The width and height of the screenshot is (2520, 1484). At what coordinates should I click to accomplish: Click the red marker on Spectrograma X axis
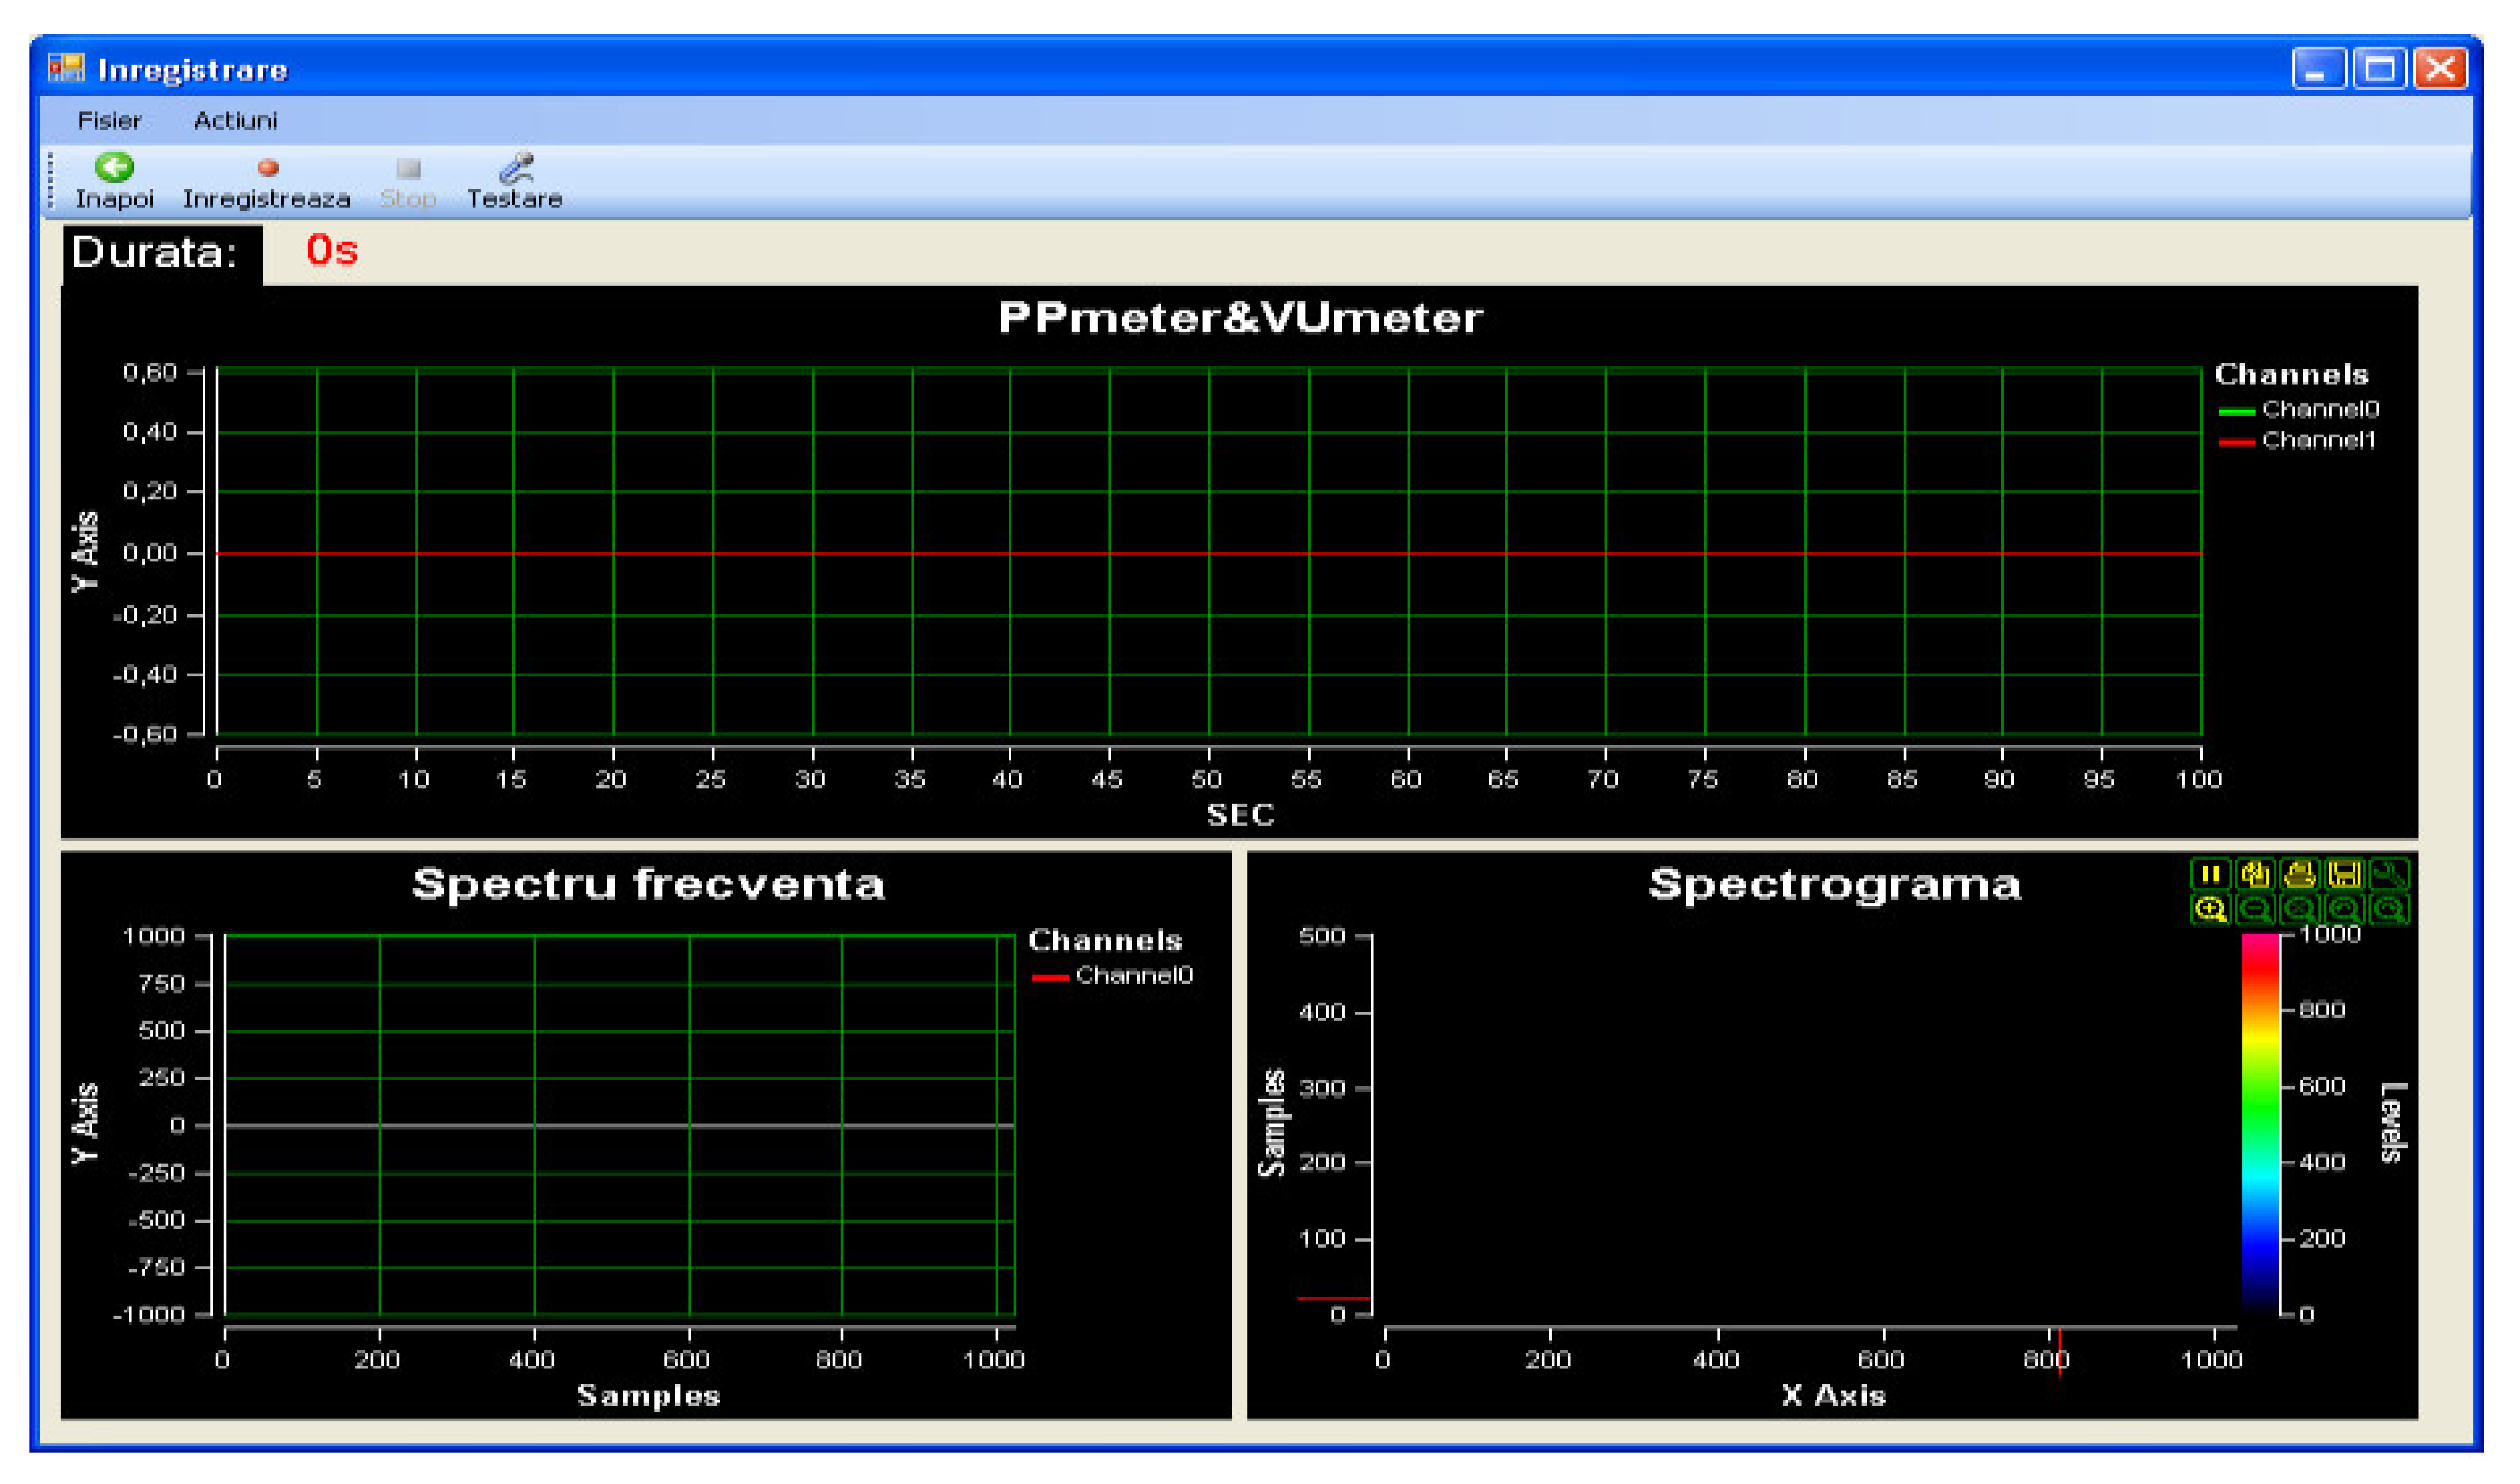[x=2059, y=1350]
